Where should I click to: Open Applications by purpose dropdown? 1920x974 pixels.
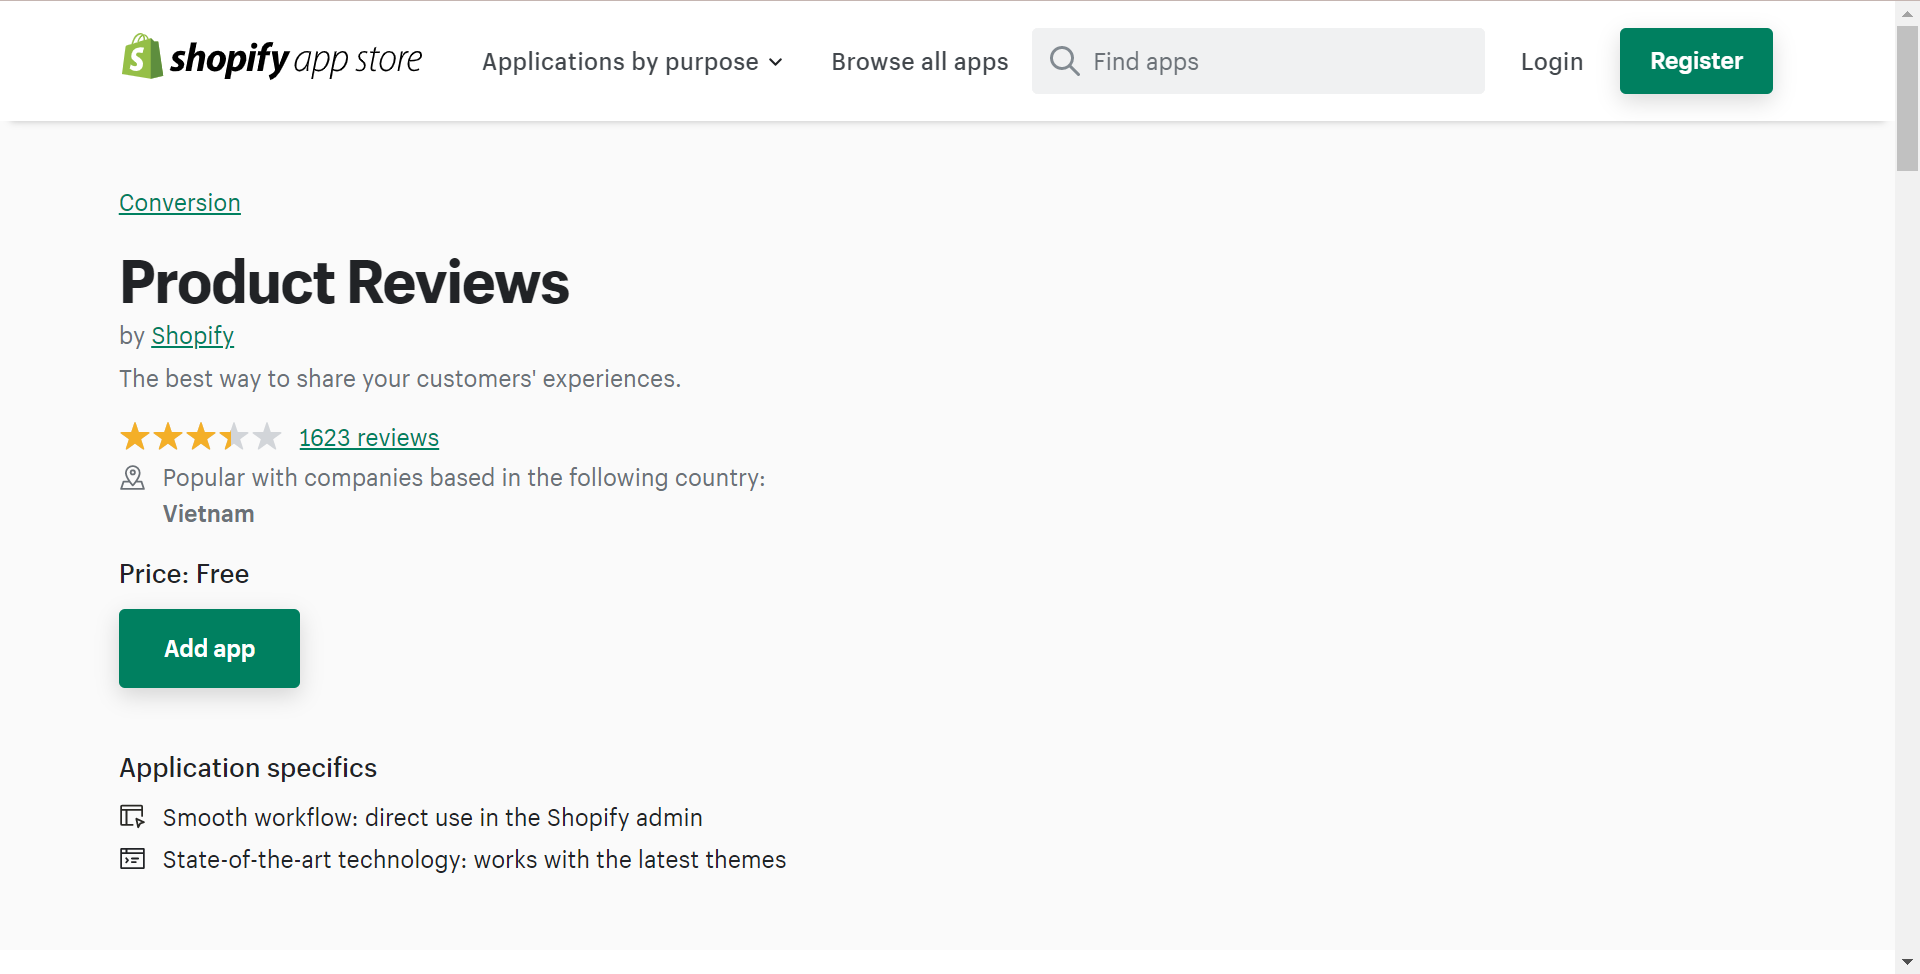(632, 62)
